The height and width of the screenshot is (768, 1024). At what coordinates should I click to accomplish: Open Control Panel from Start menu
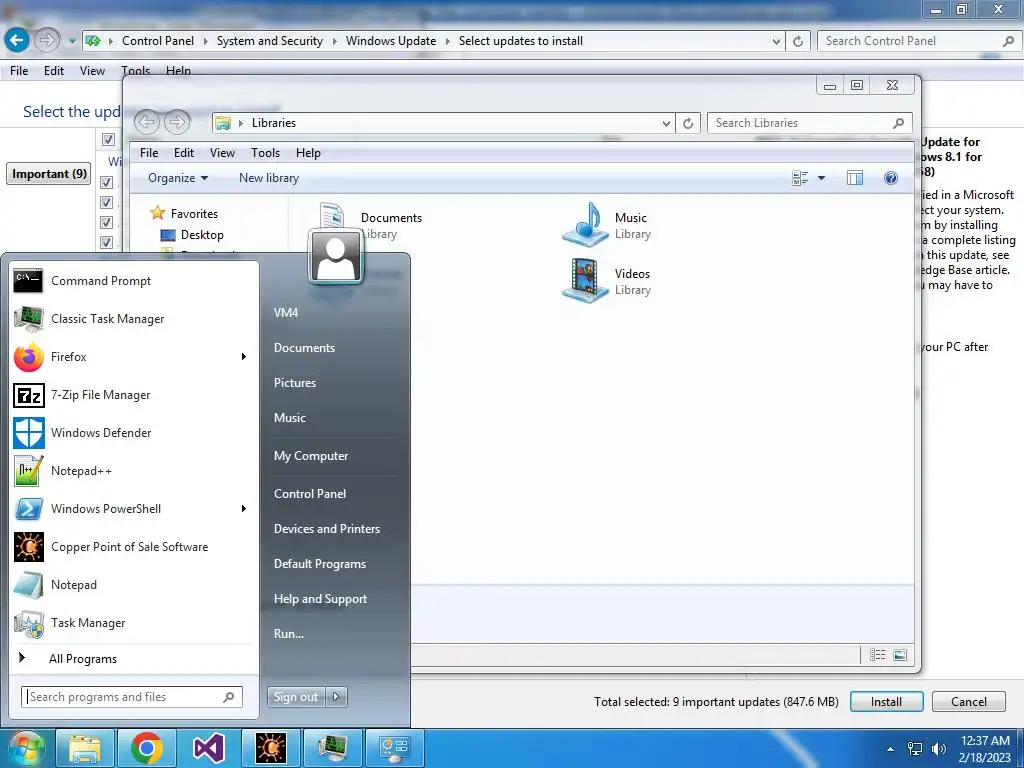click(310, 494)
